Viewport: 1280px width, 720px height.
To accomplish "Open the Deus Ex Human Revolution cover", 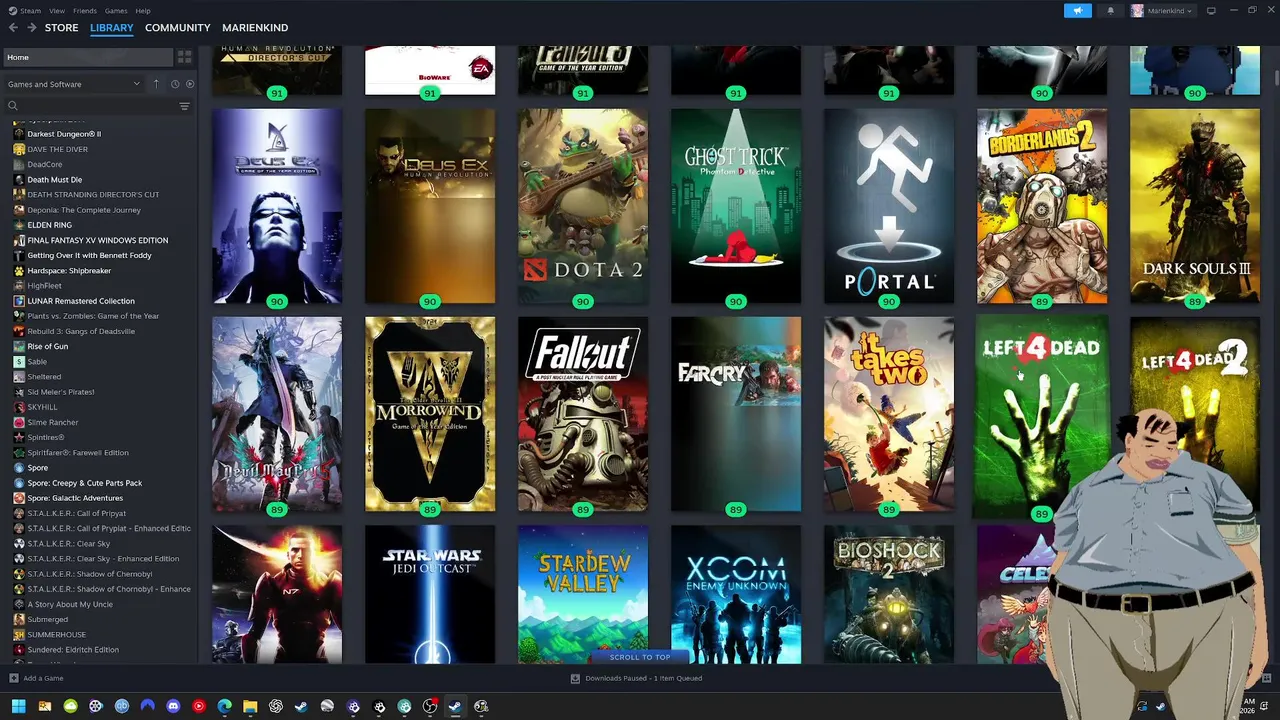I will click(430, 206).
